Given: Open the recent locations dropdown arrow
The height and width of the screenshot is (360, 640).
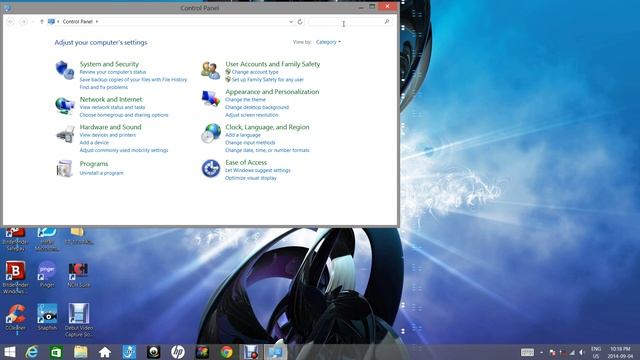Looking at the screenshot, I should 33,22.
